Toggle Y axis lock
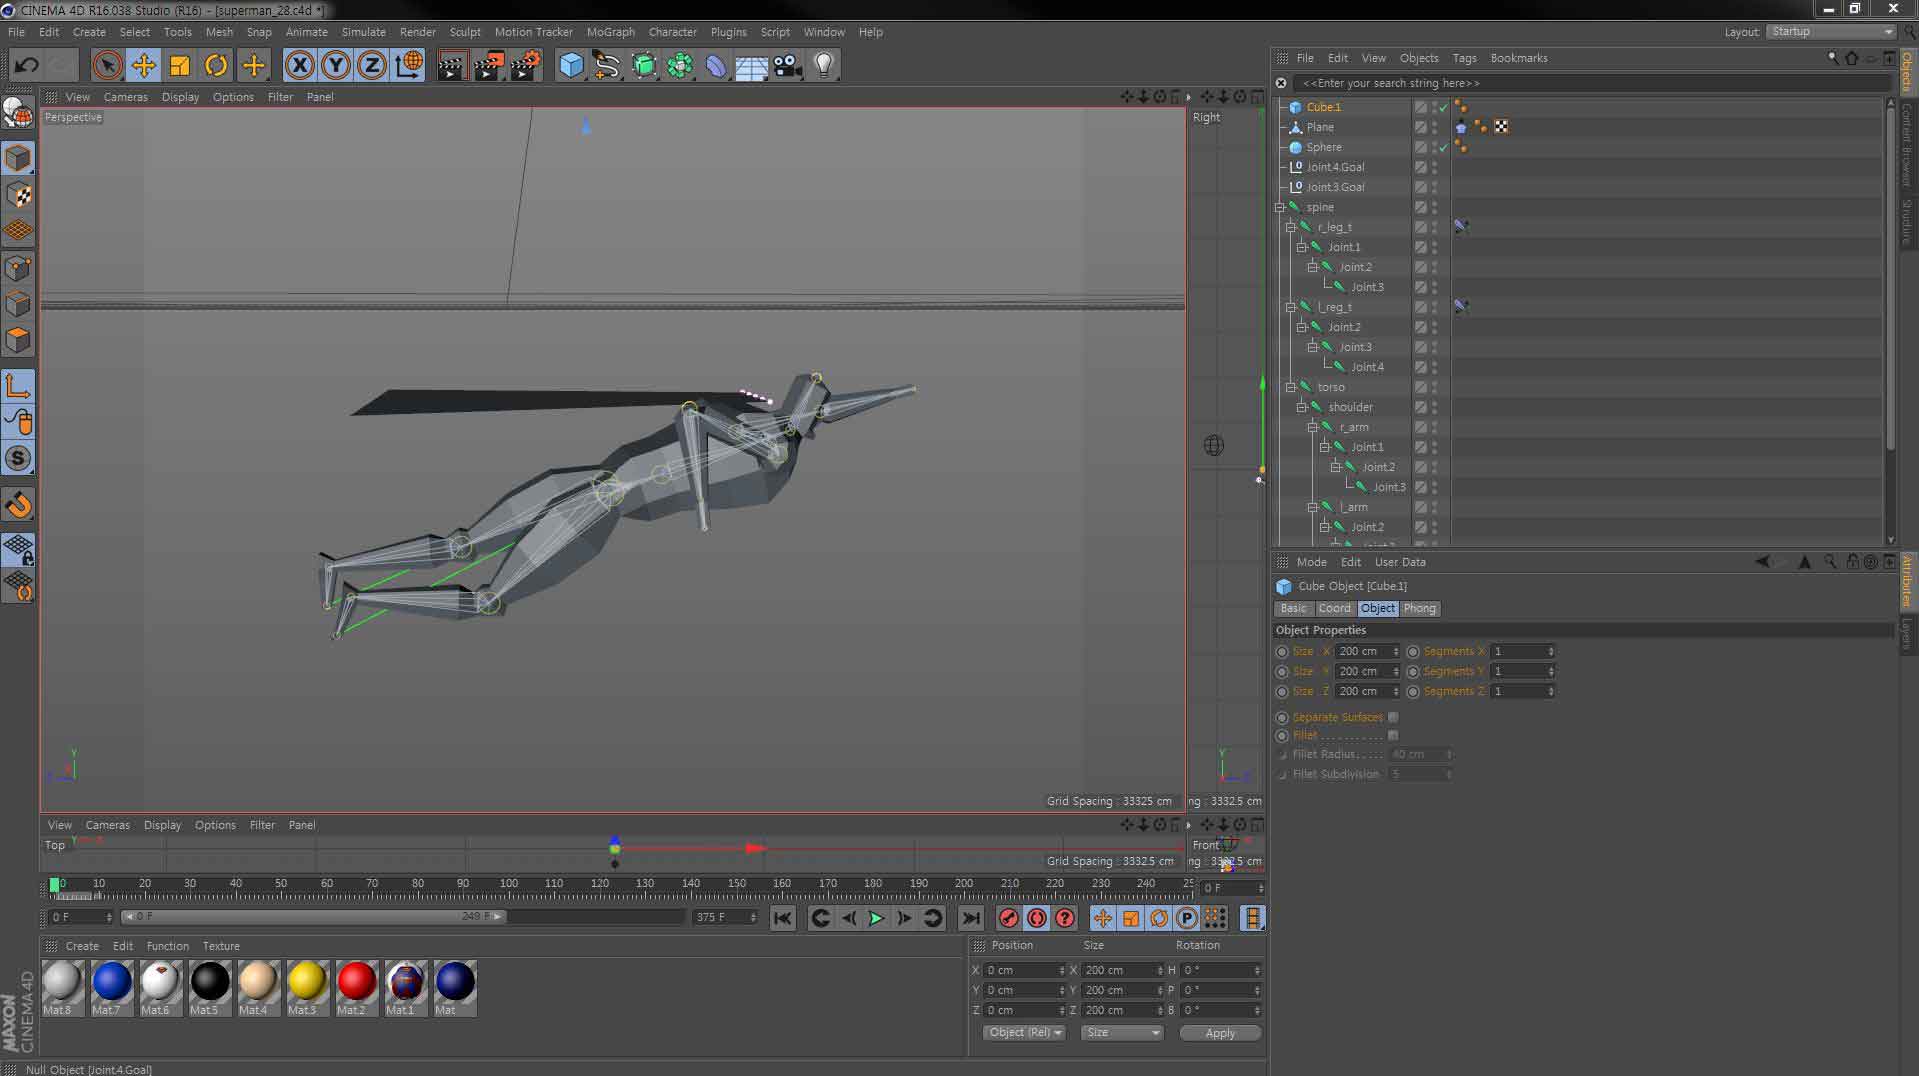The height and width of the screenshot is (1076, 1919). coord(336,66)
